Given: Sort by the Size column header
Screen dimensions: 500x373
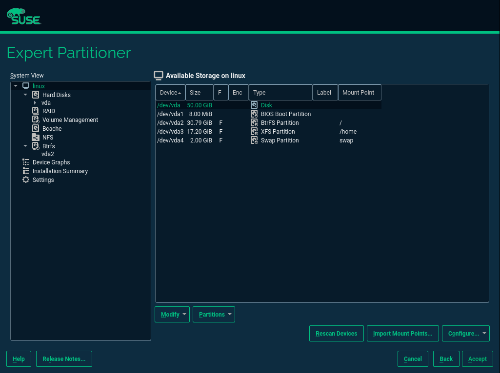Looking at the screenshot, I should coord(199,92).
